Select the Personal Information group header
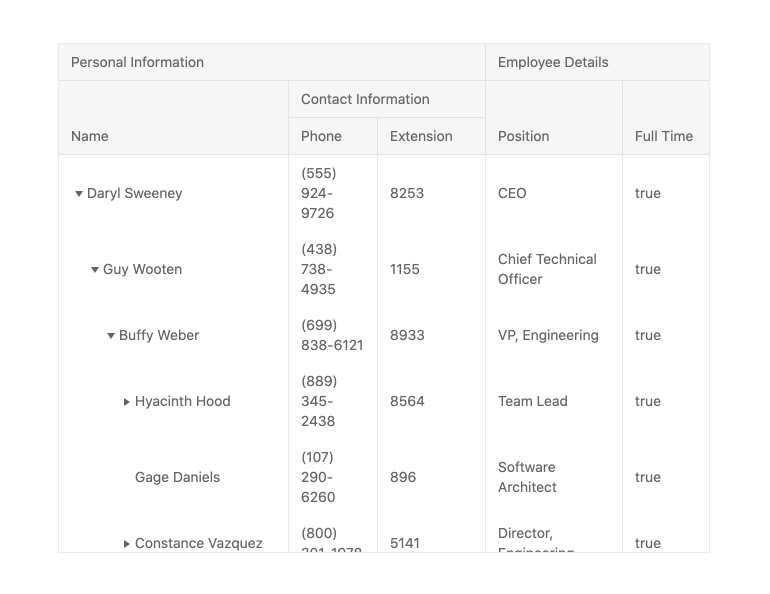The image size is (770, 594). 137,62
